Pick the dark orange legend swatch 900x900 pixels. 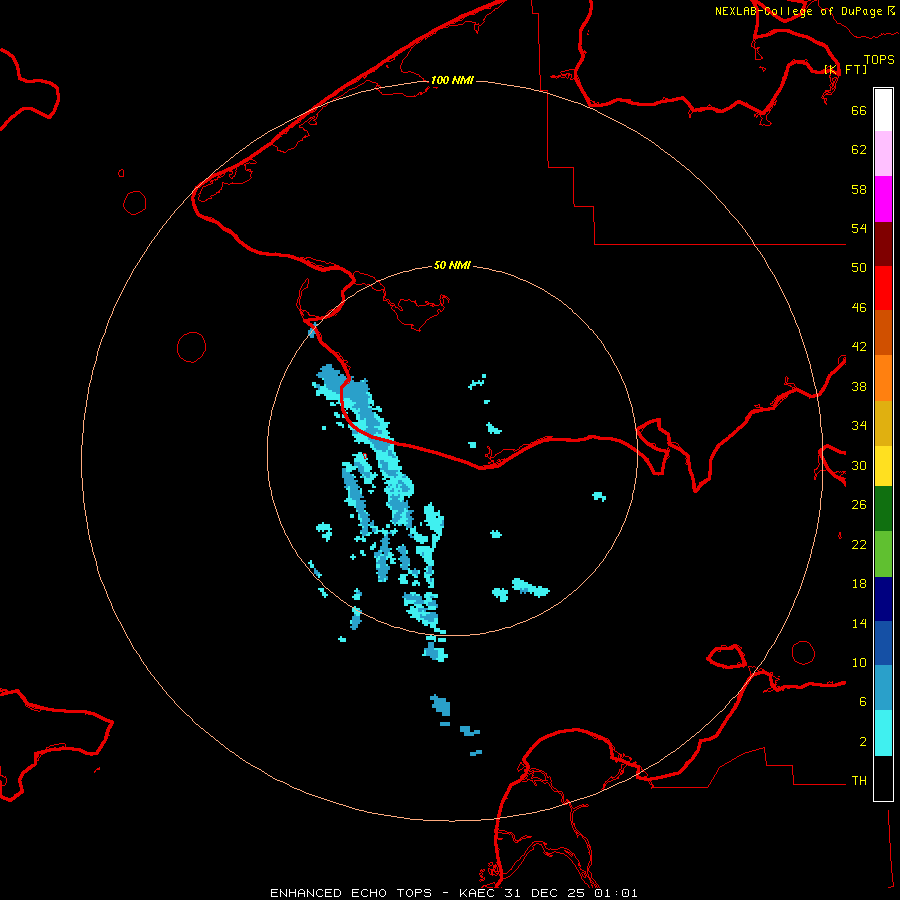point(883,332)
